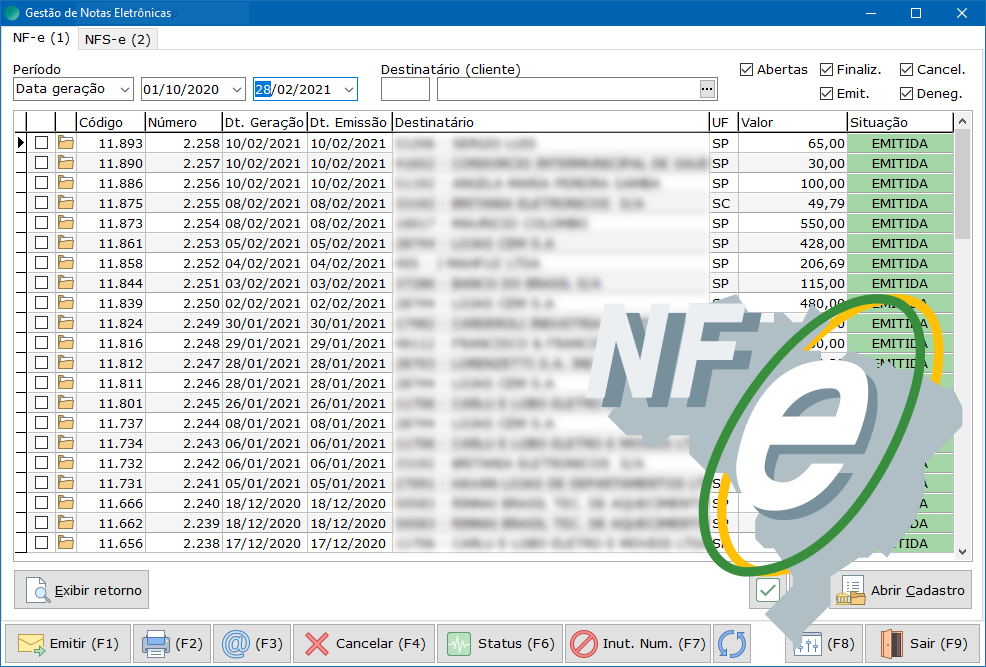Toggle the Deneg. filter checkbox
The width and height of the screenshot is (986, 667).
[906, 94]
